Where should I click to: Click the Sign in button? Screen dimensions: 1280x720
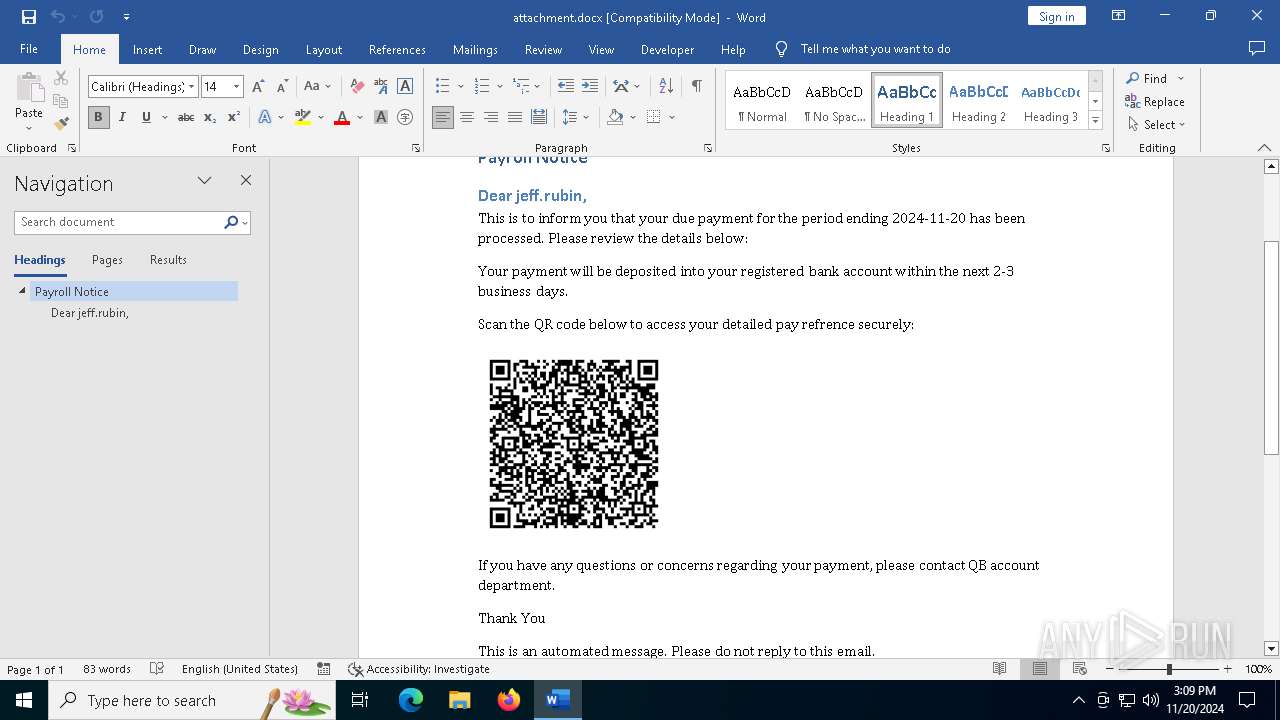pyautogui.click(x=1056, y=16)
